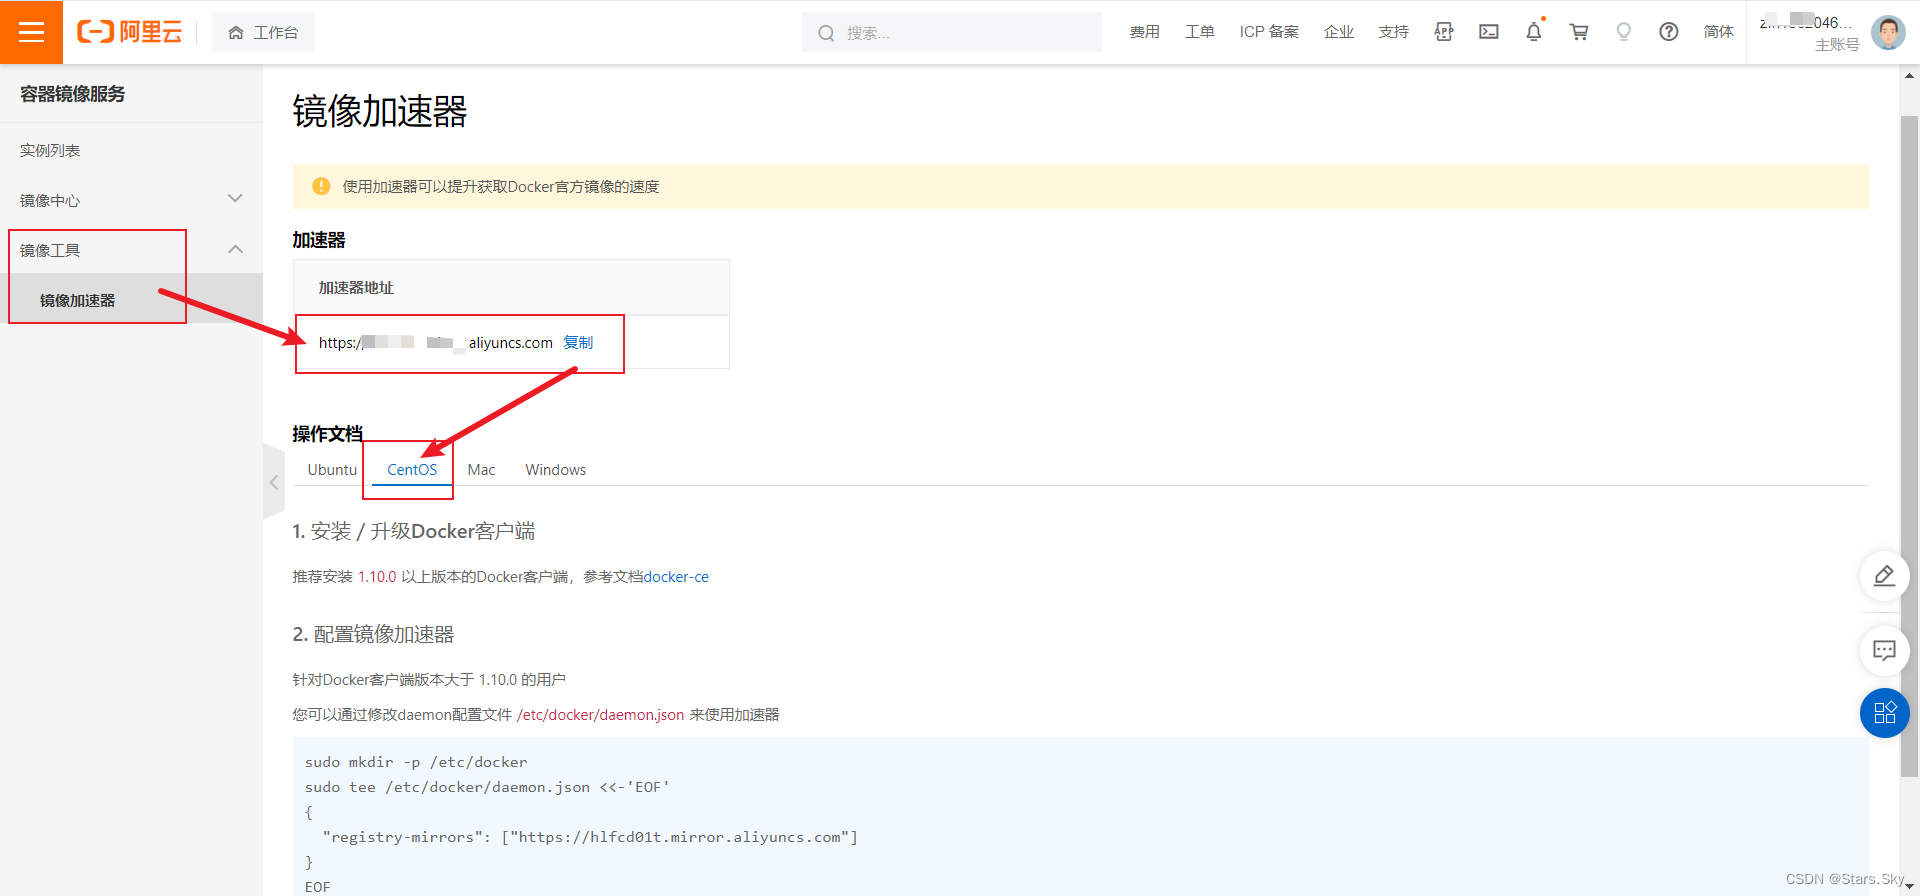Open the feedback chat floating button
1920x896 pixels.
tap(1884, 651)
